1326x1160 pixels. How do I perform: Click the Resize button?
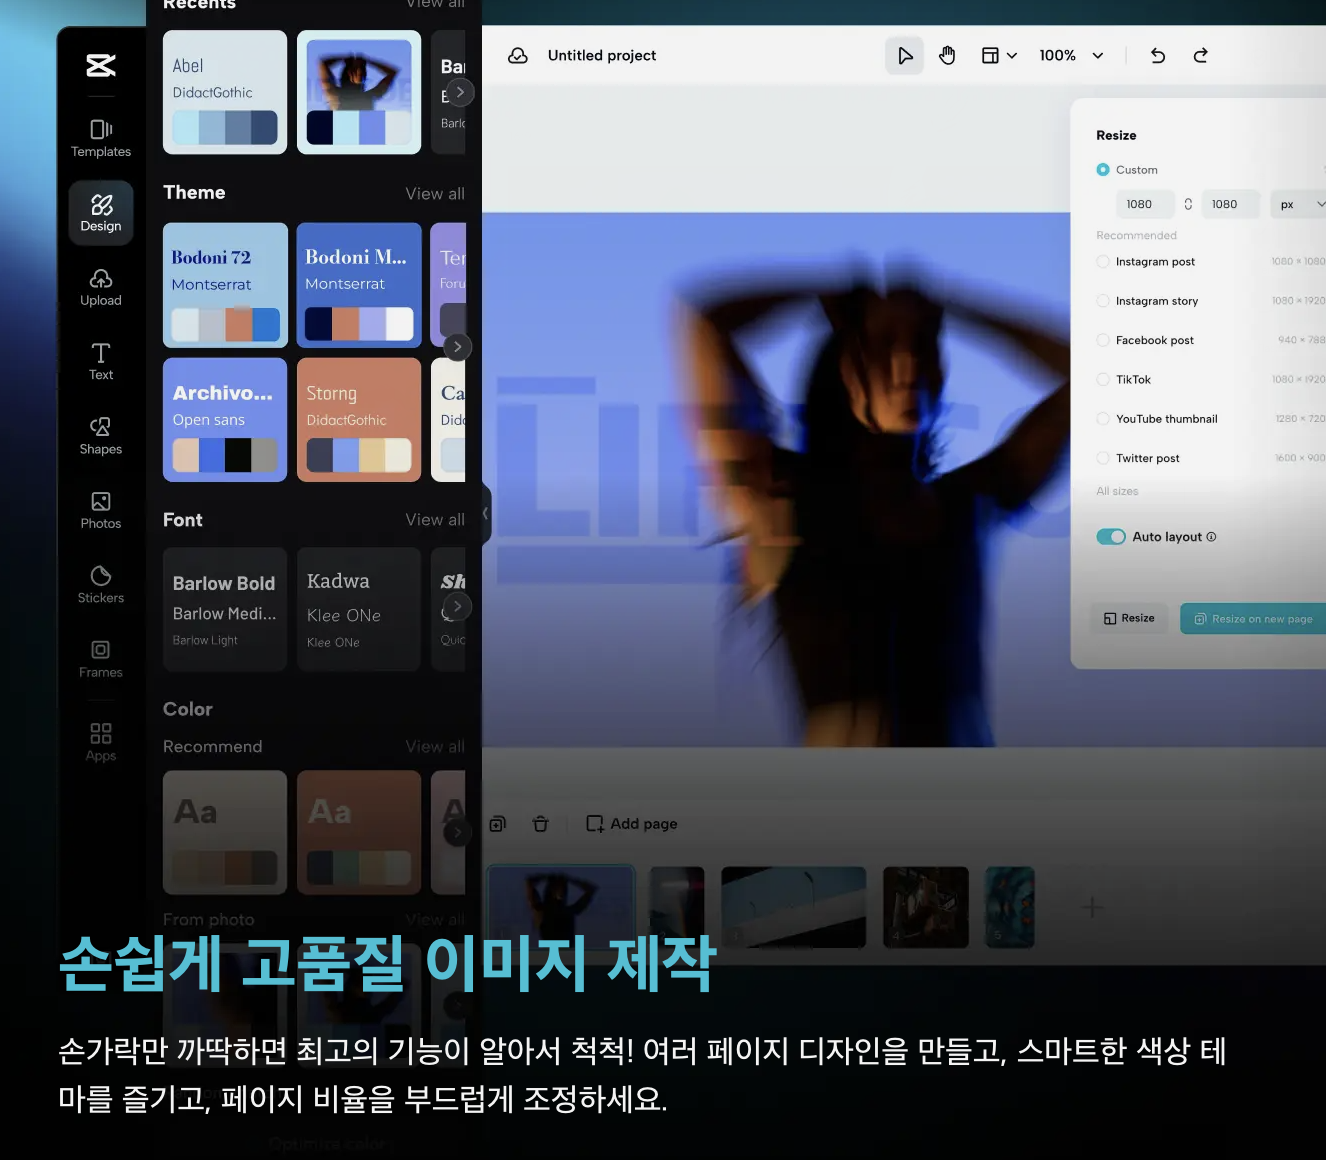1129,619
